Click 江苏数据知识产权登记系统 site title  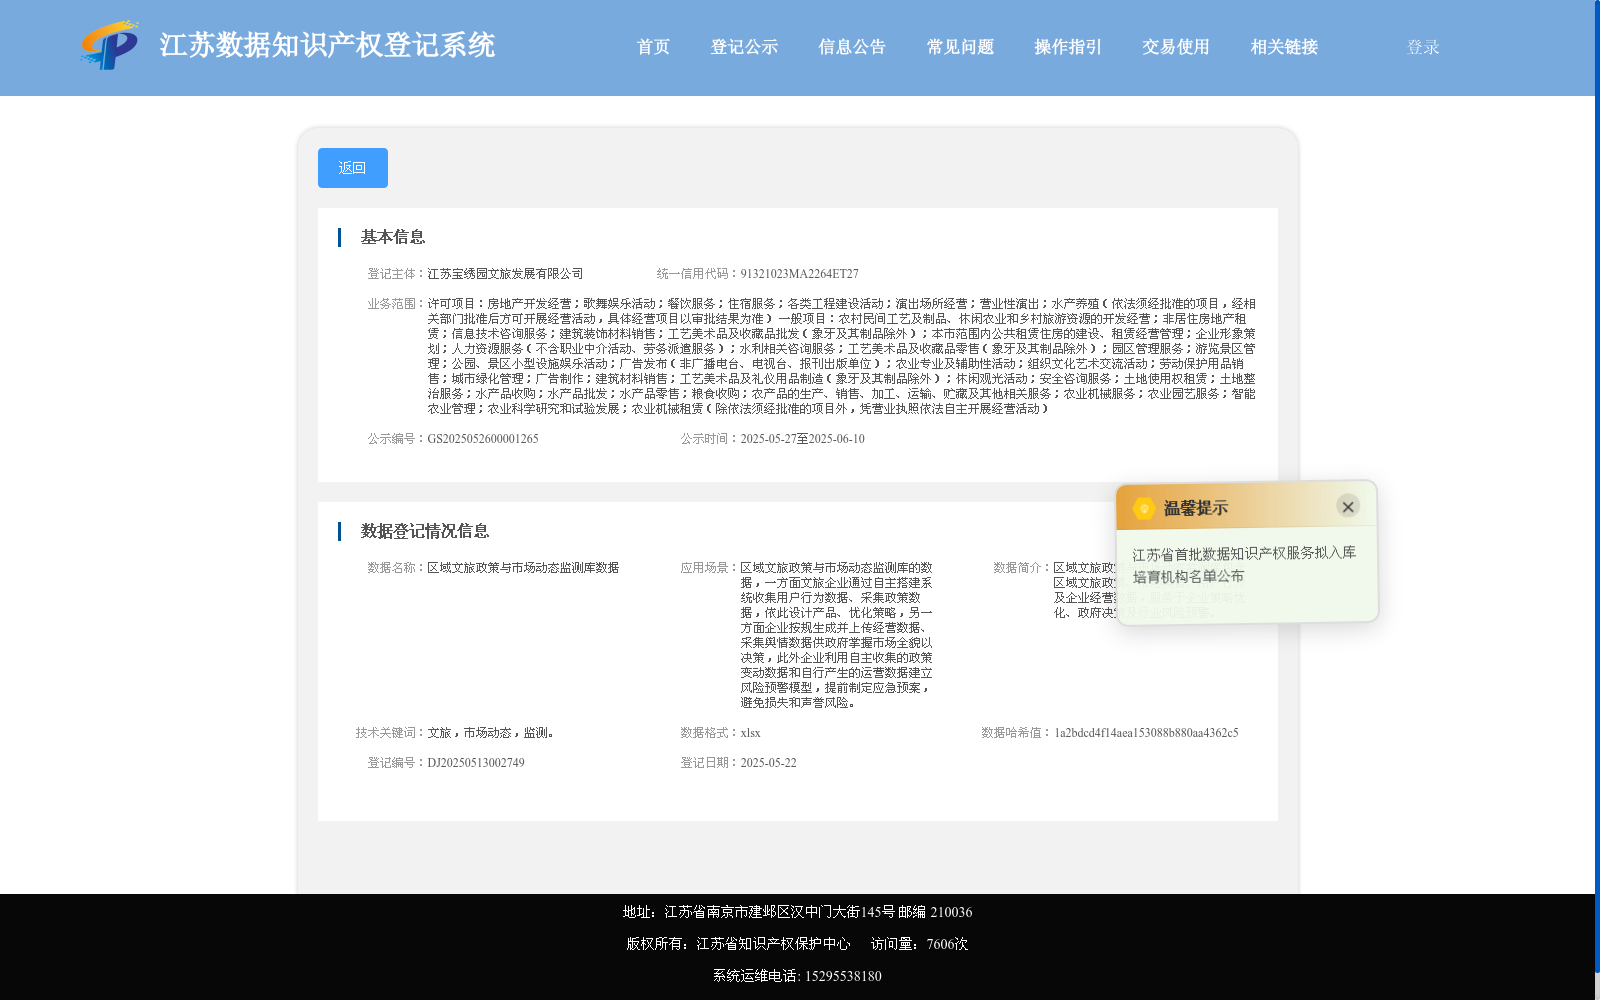tap(327, 45)
